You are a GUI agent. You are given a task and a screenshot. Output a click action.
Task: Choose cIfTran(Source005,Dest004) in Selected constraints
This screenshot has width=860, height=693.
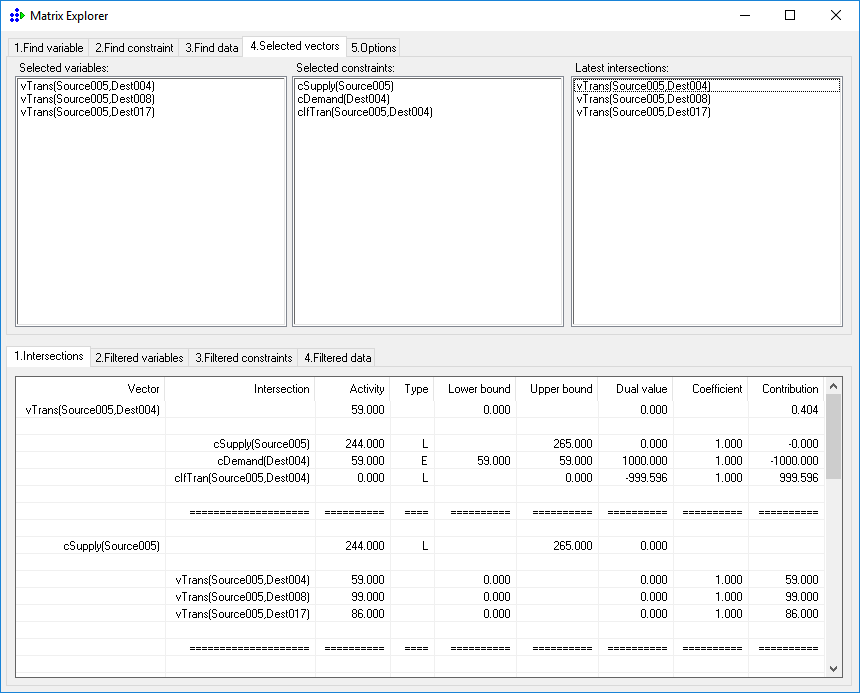pyautogui.click(x=365, y=112)
